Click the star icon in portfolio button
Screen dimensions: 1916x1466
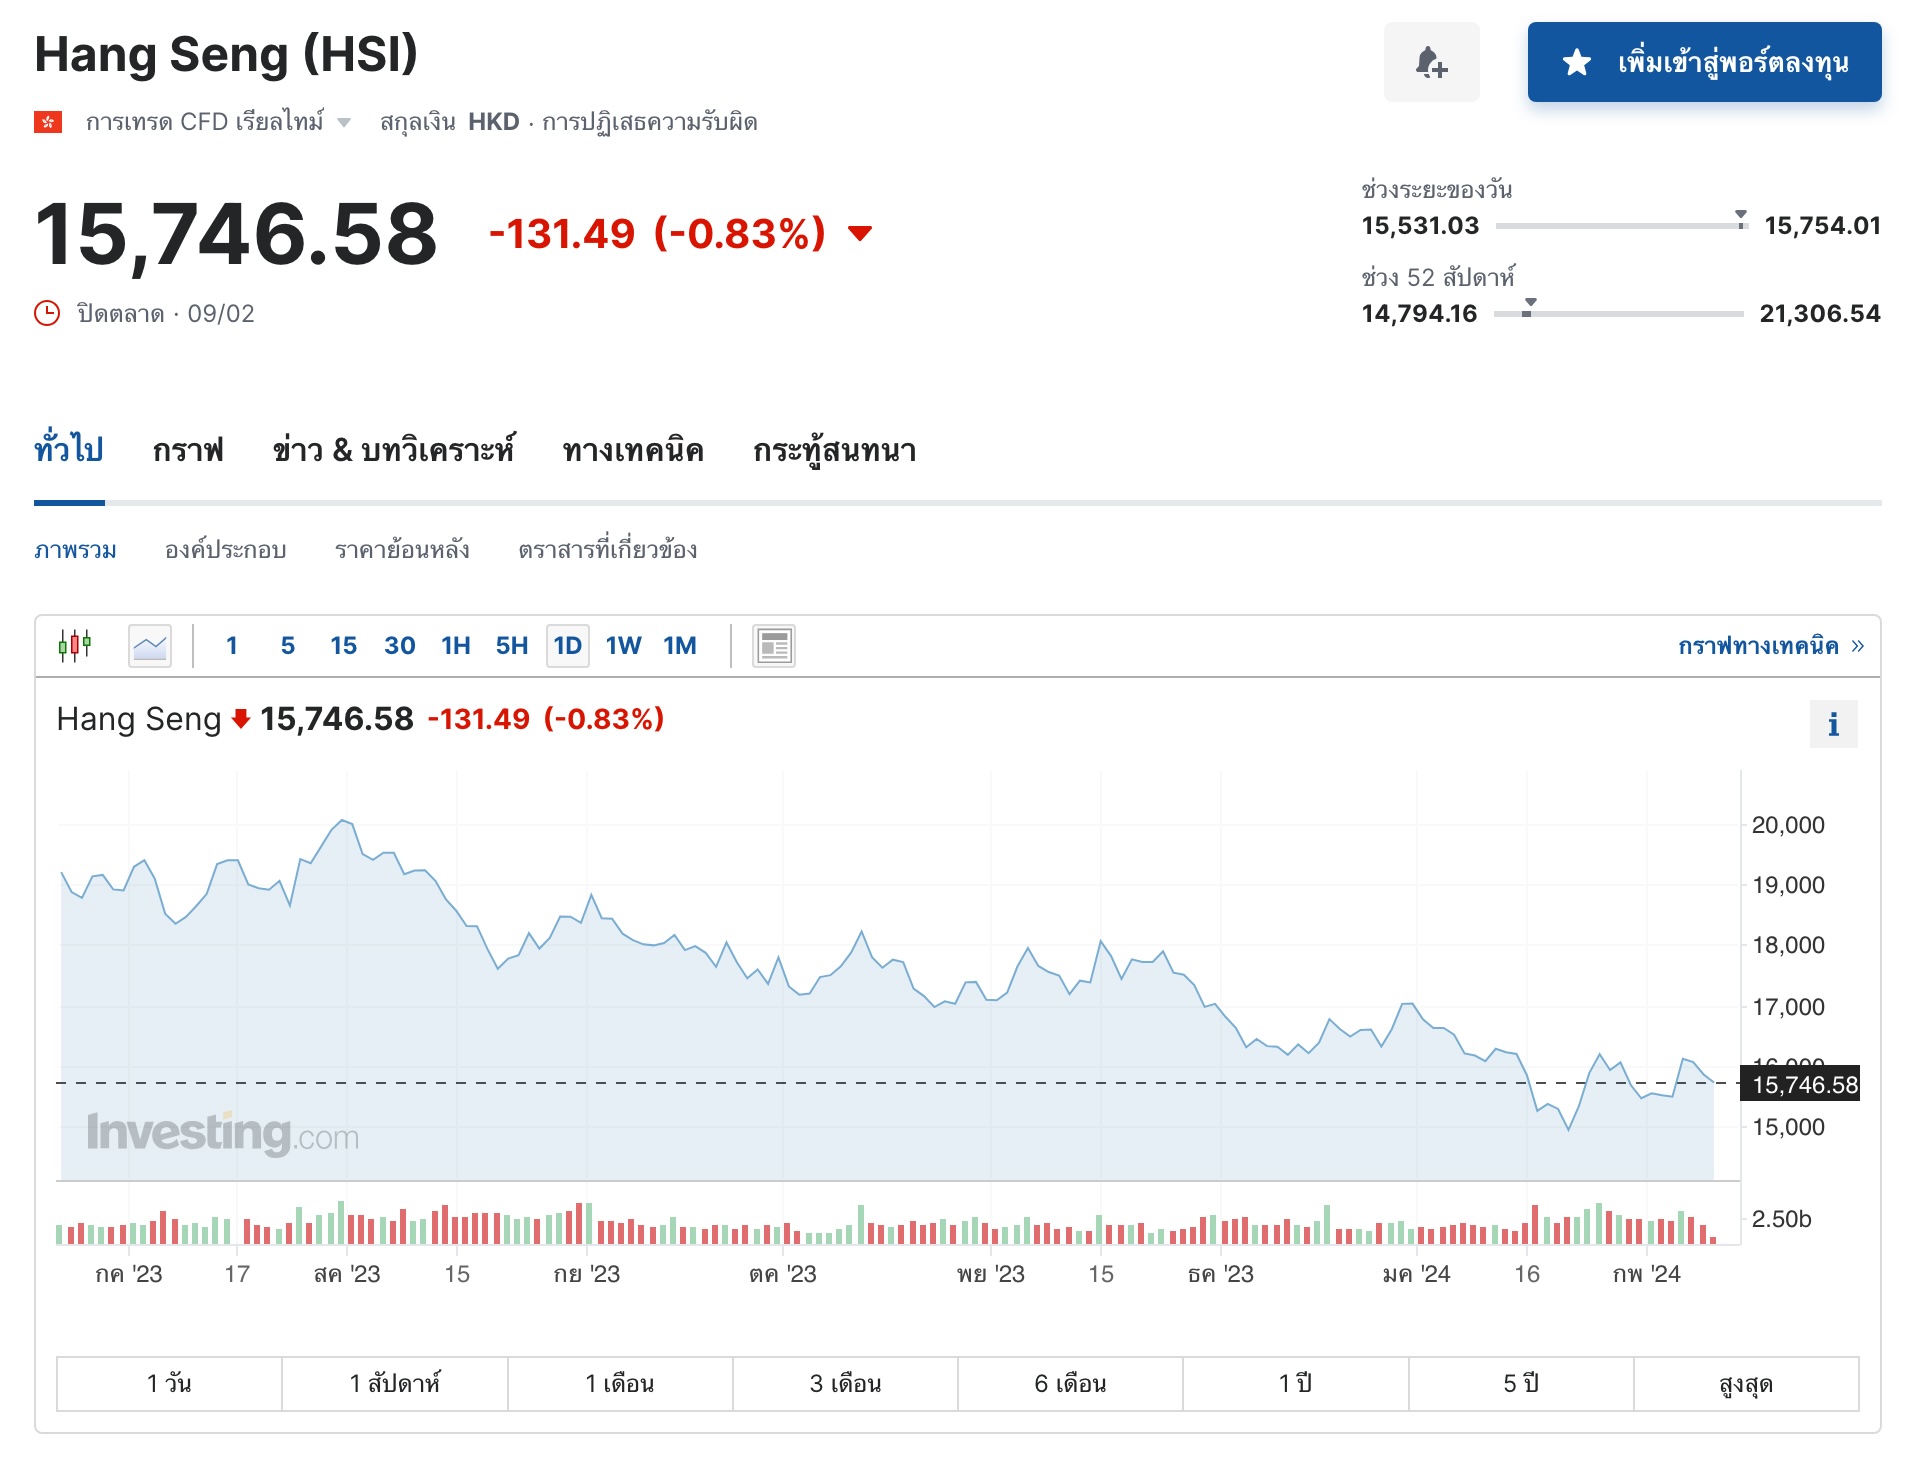1576,62
